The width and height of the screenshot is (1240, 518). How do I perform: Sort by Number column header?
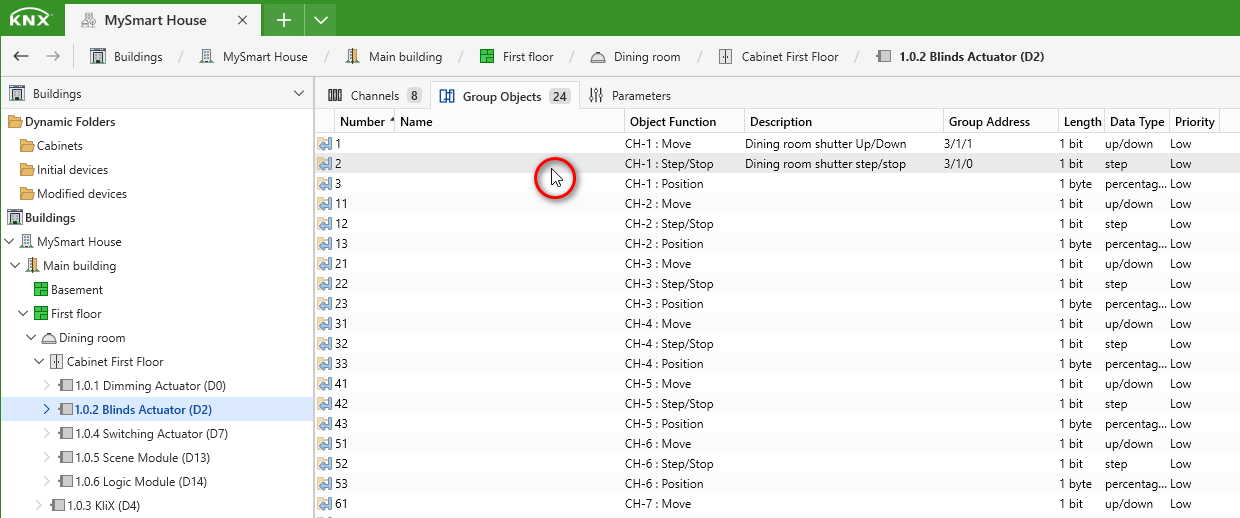(x=366, y=122)
